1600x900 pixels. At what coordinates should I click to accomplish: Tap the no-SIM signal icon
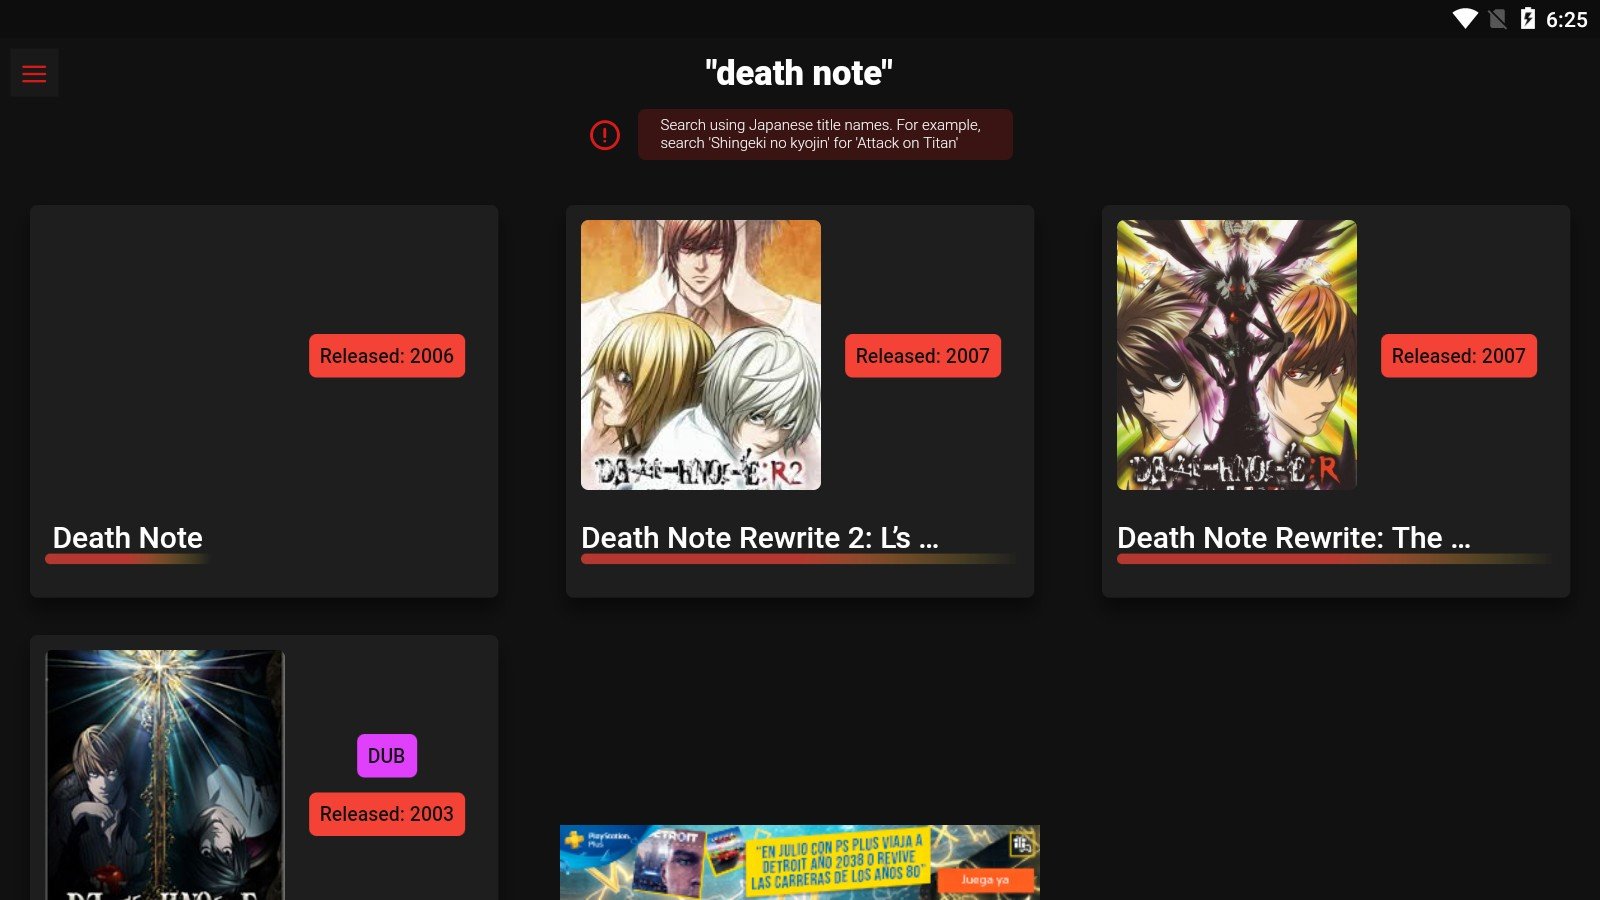[x=1497, y=19]
